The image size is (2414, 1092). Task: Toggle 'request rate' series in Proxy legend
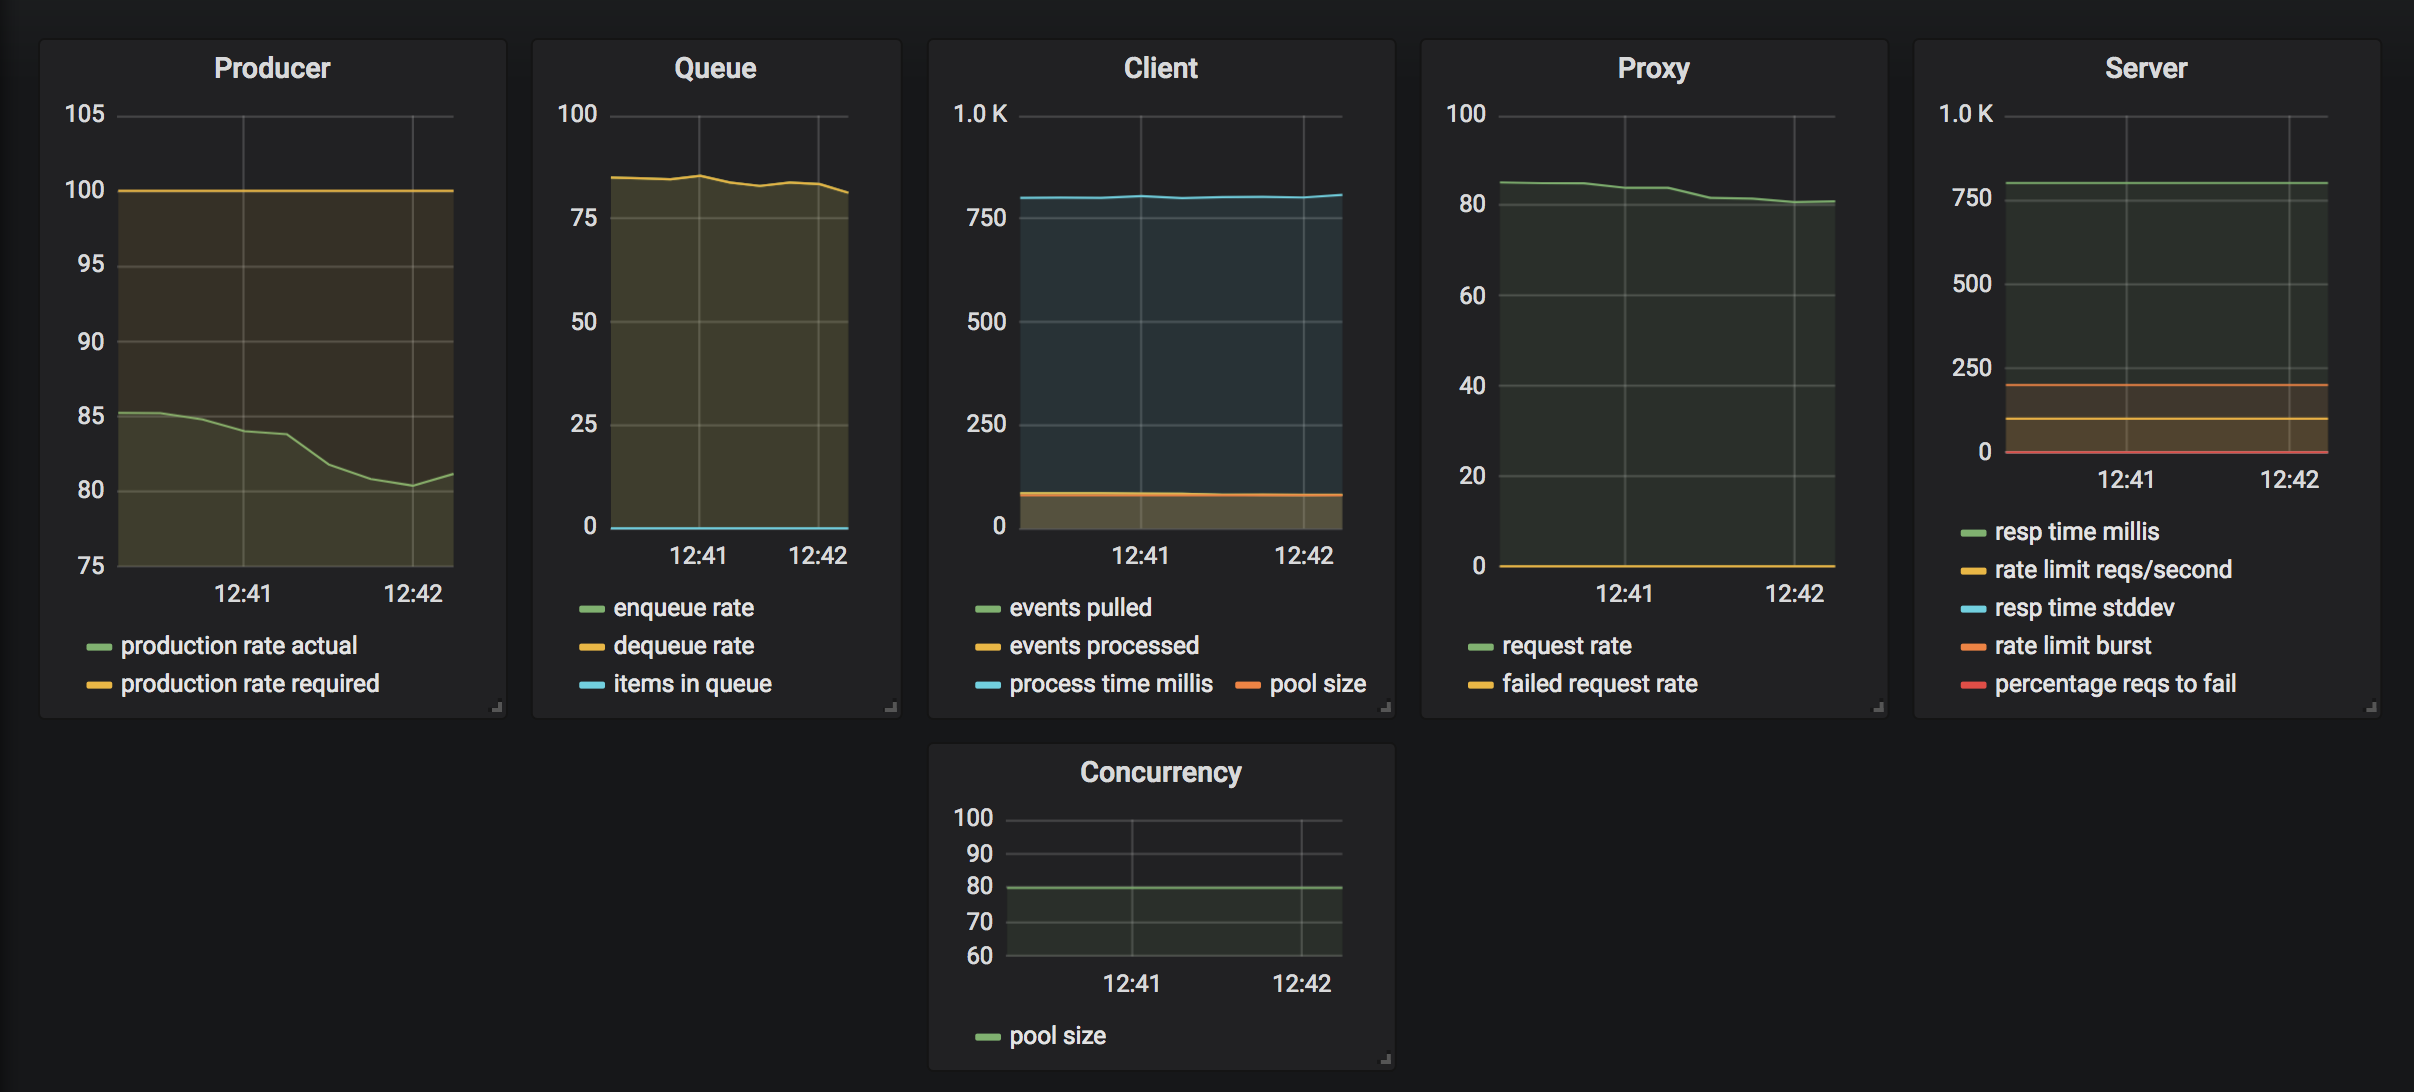click(x=1566, y=646)
